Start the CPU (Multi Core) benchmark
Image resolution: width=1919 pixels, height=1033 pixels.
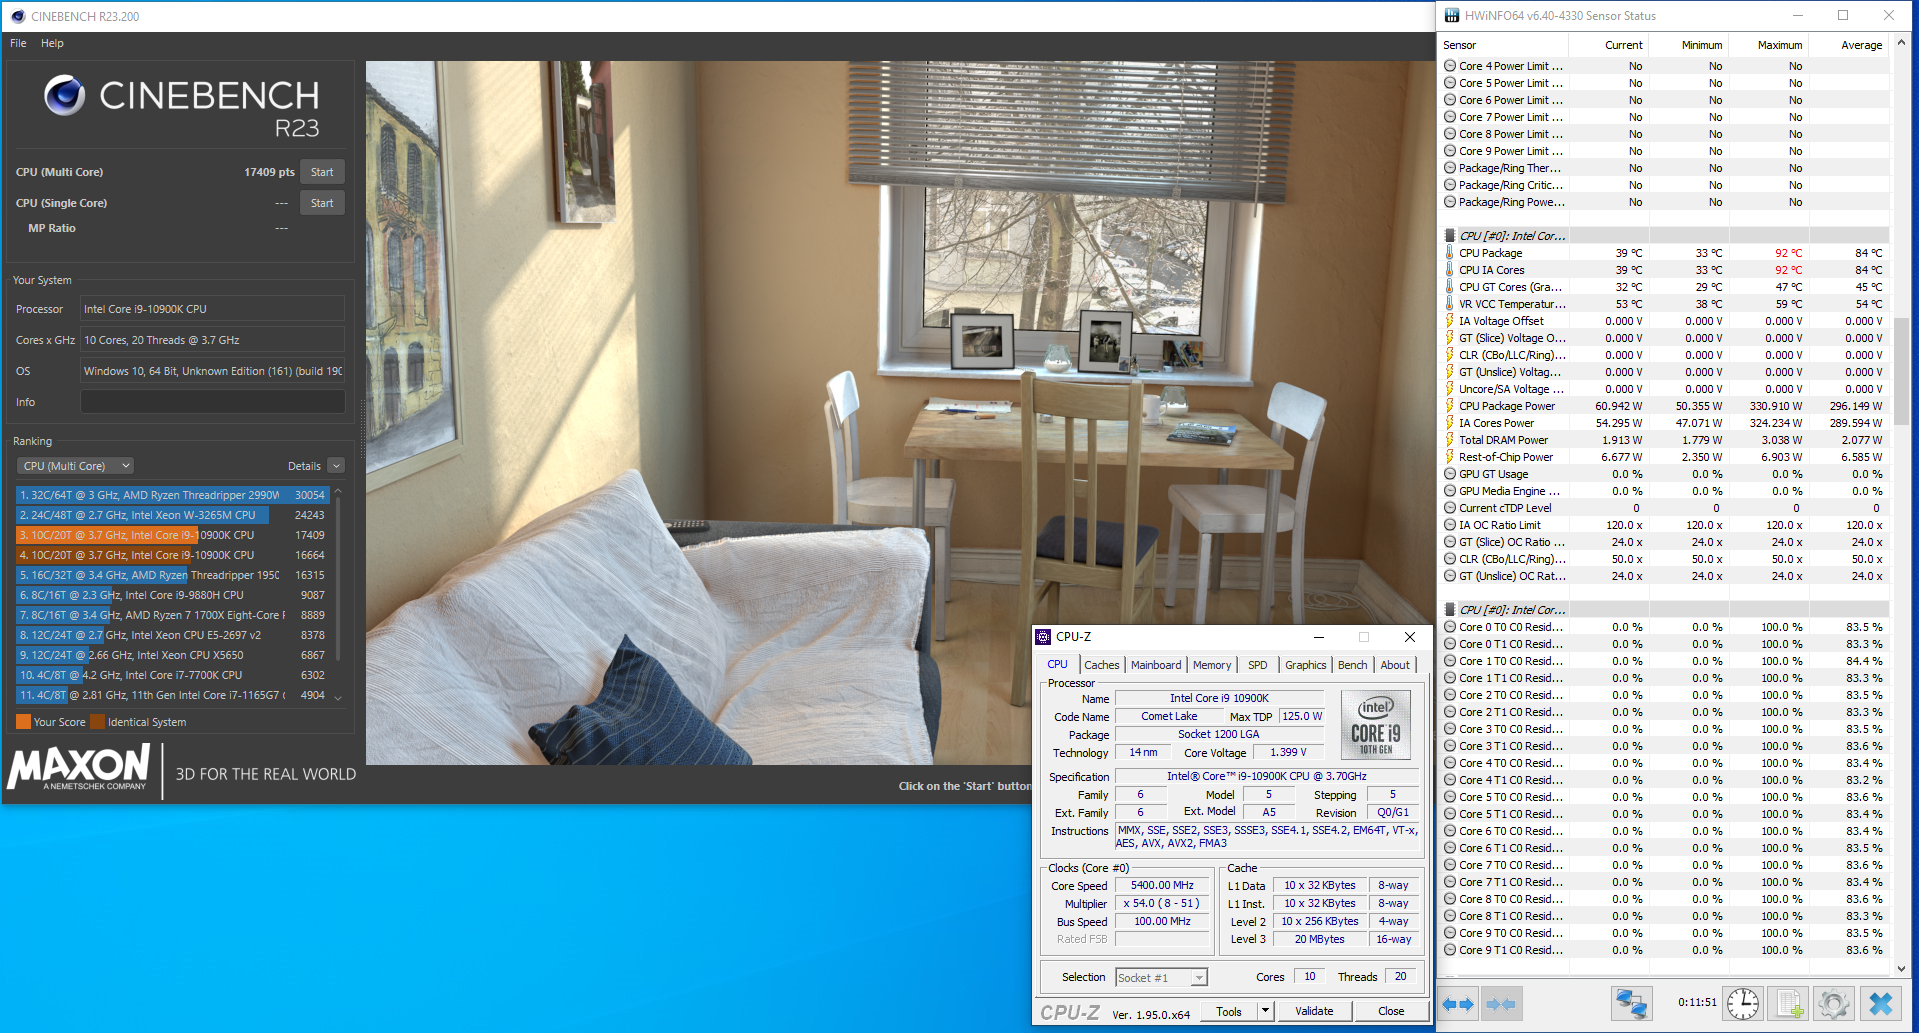click(x=322, y=172)
